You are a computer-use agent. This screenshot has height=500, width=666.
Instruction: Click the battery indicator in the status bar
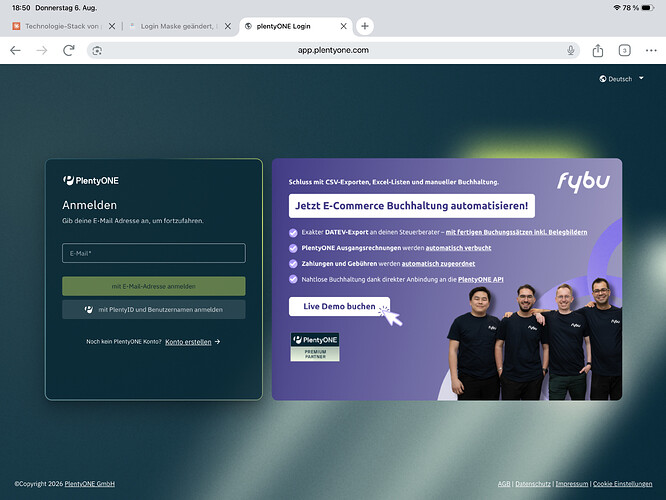coord(648,8)
